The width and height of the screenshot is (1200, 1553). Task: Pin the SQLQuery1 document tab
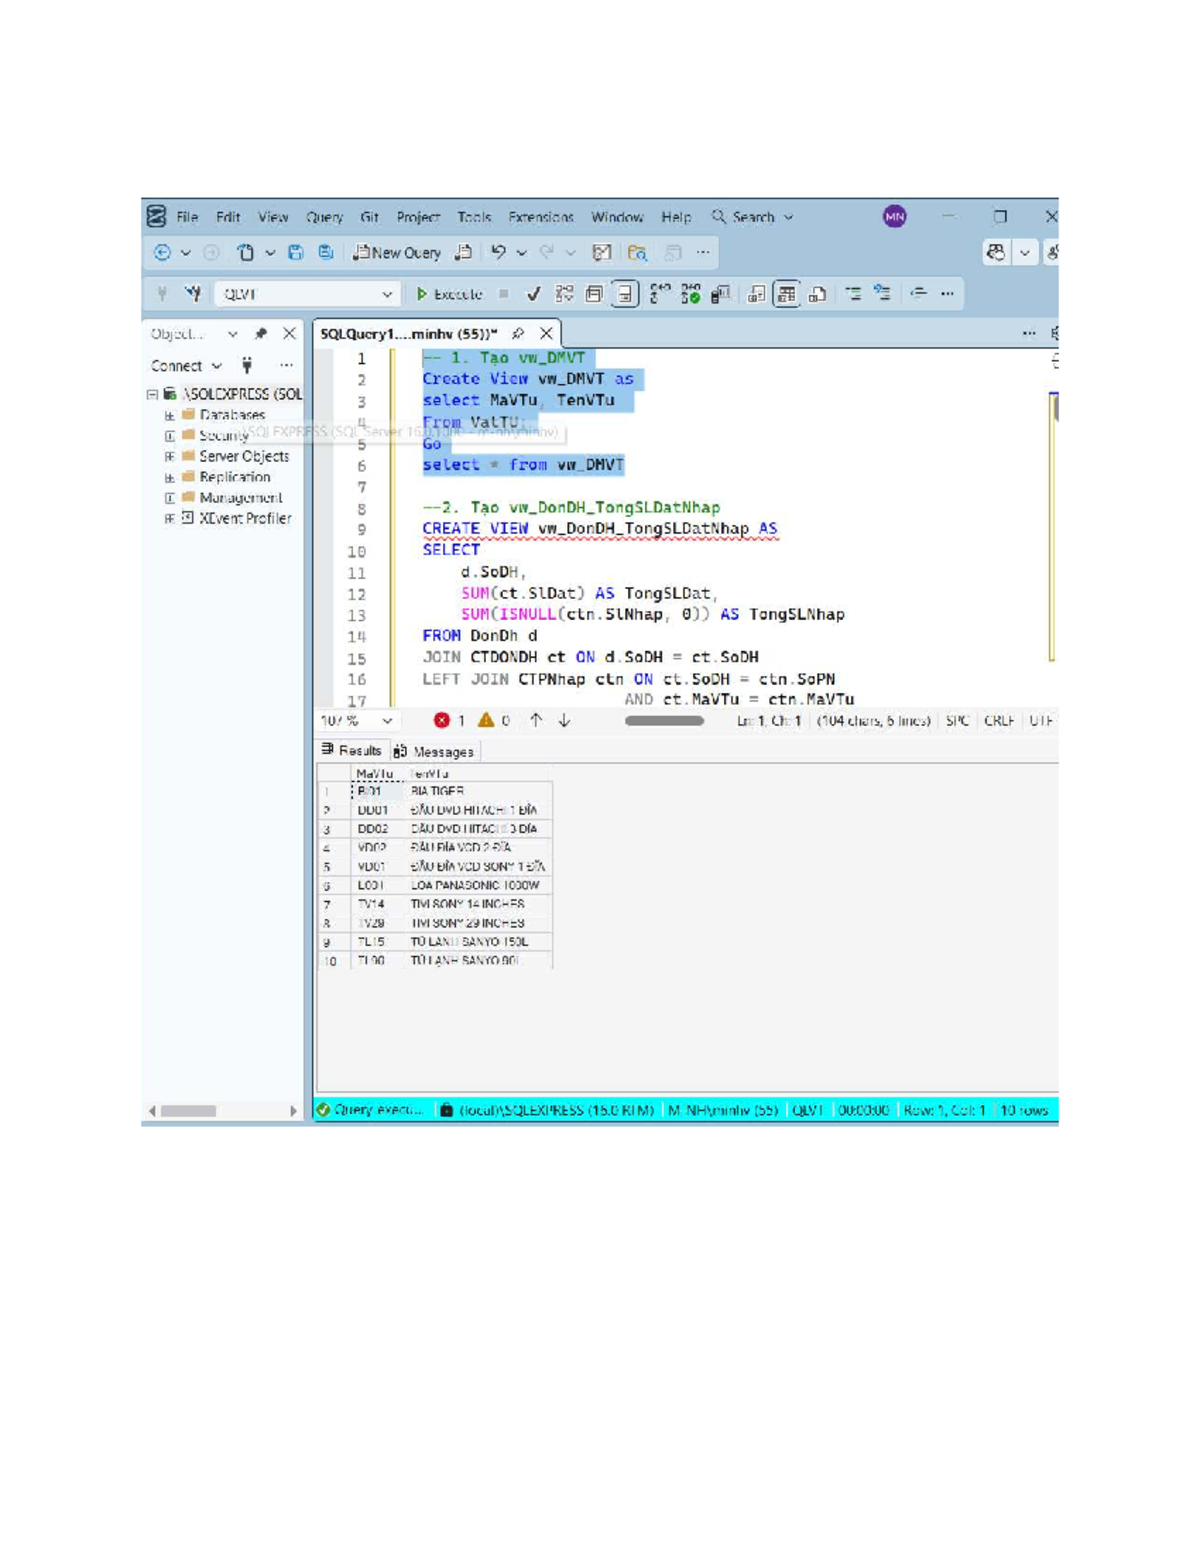[x=518, y=334]
